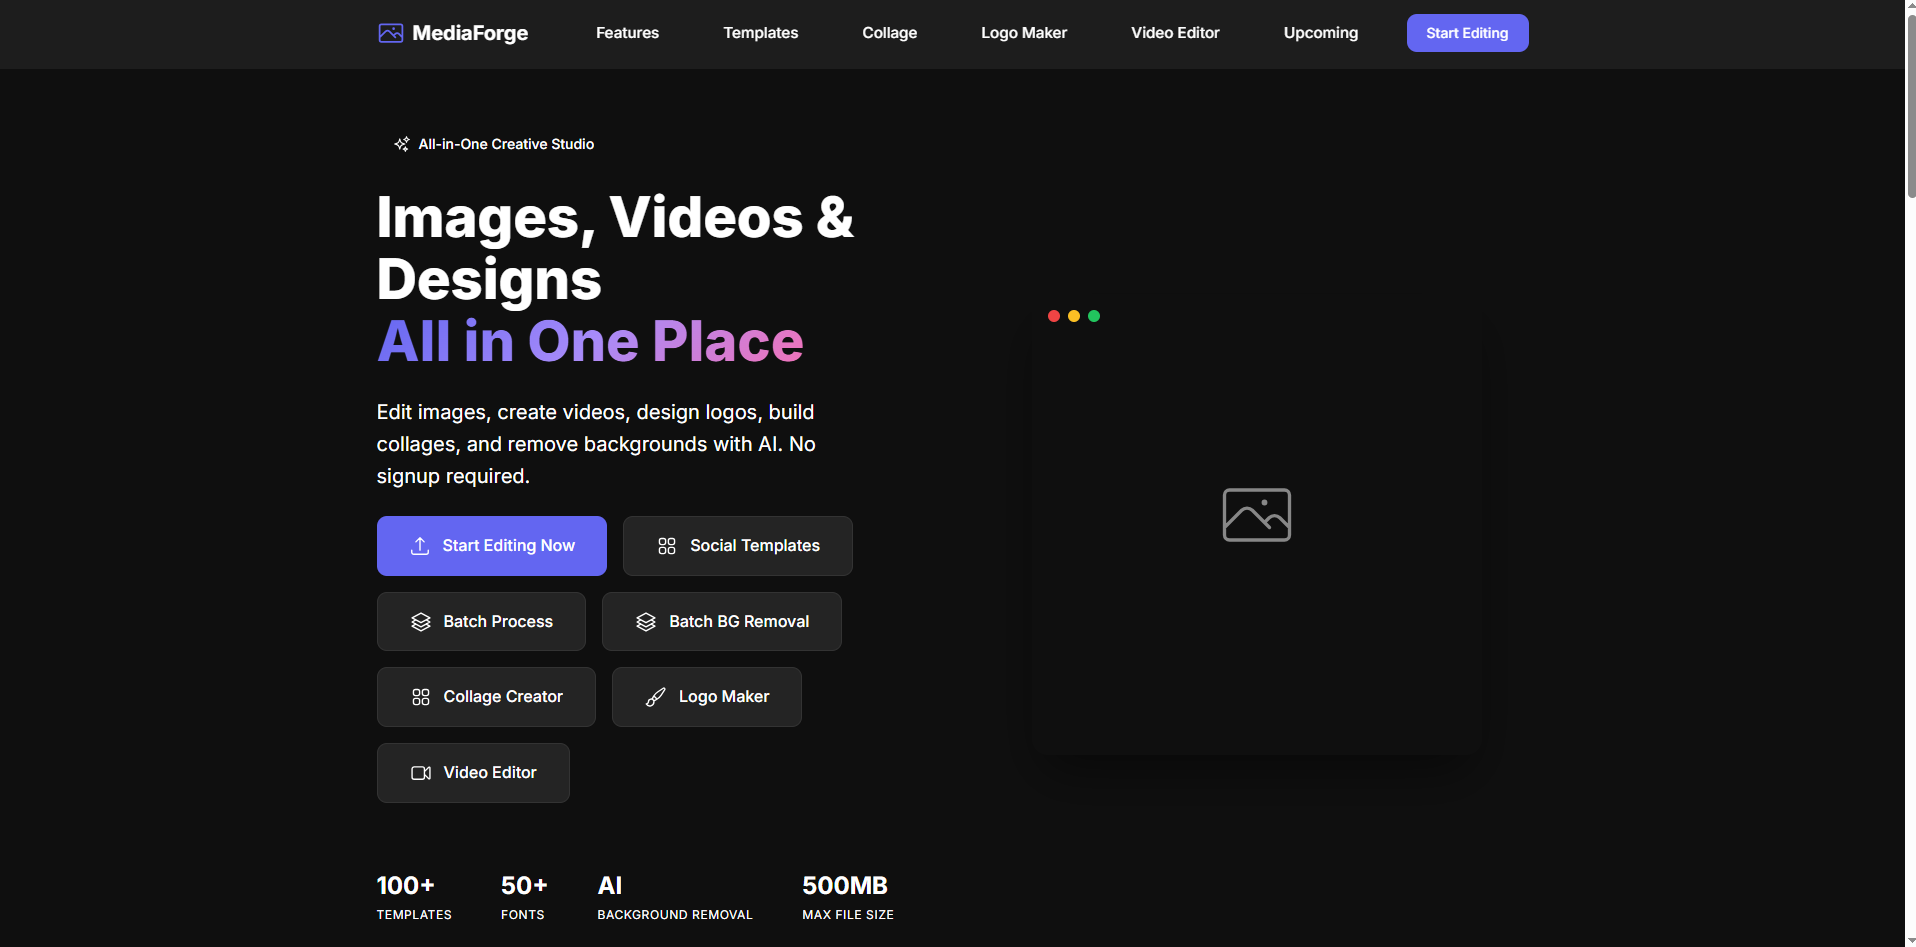Screen dimensions: 1916x947
Task: Click the red dot on the mock browser window
Action: (x=1054, y=316)
